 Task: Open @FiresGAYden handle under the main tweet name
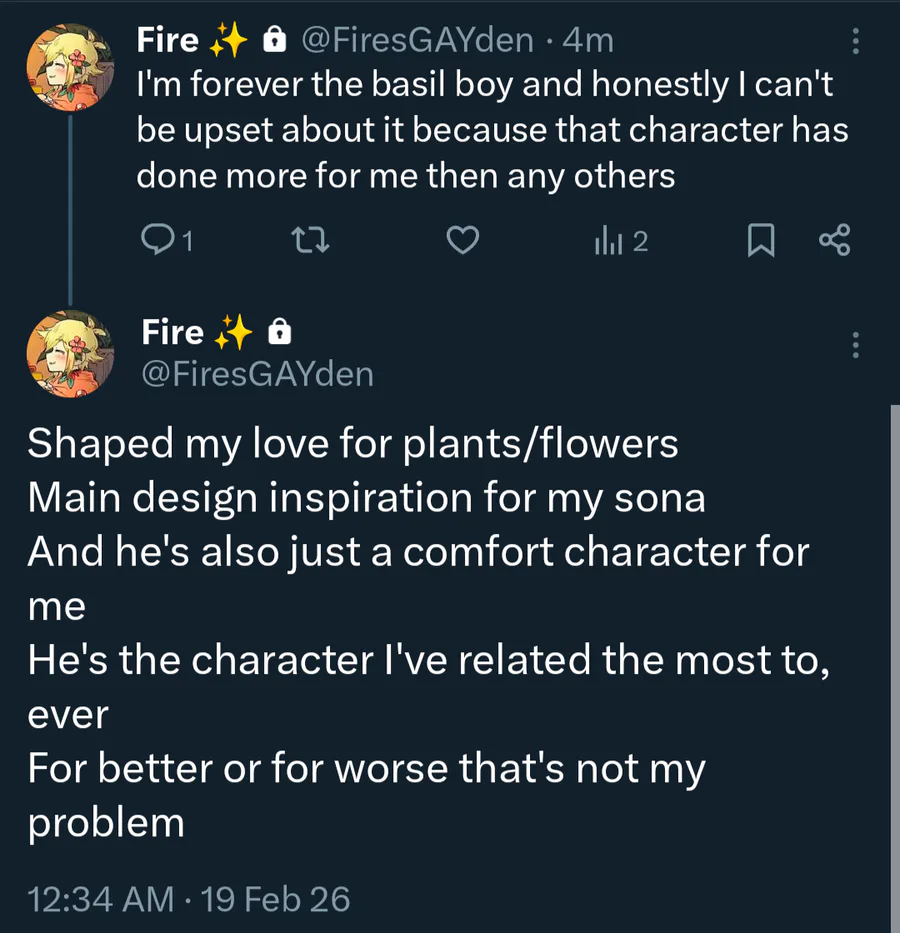pyautogui.click(x=257, y=374)
